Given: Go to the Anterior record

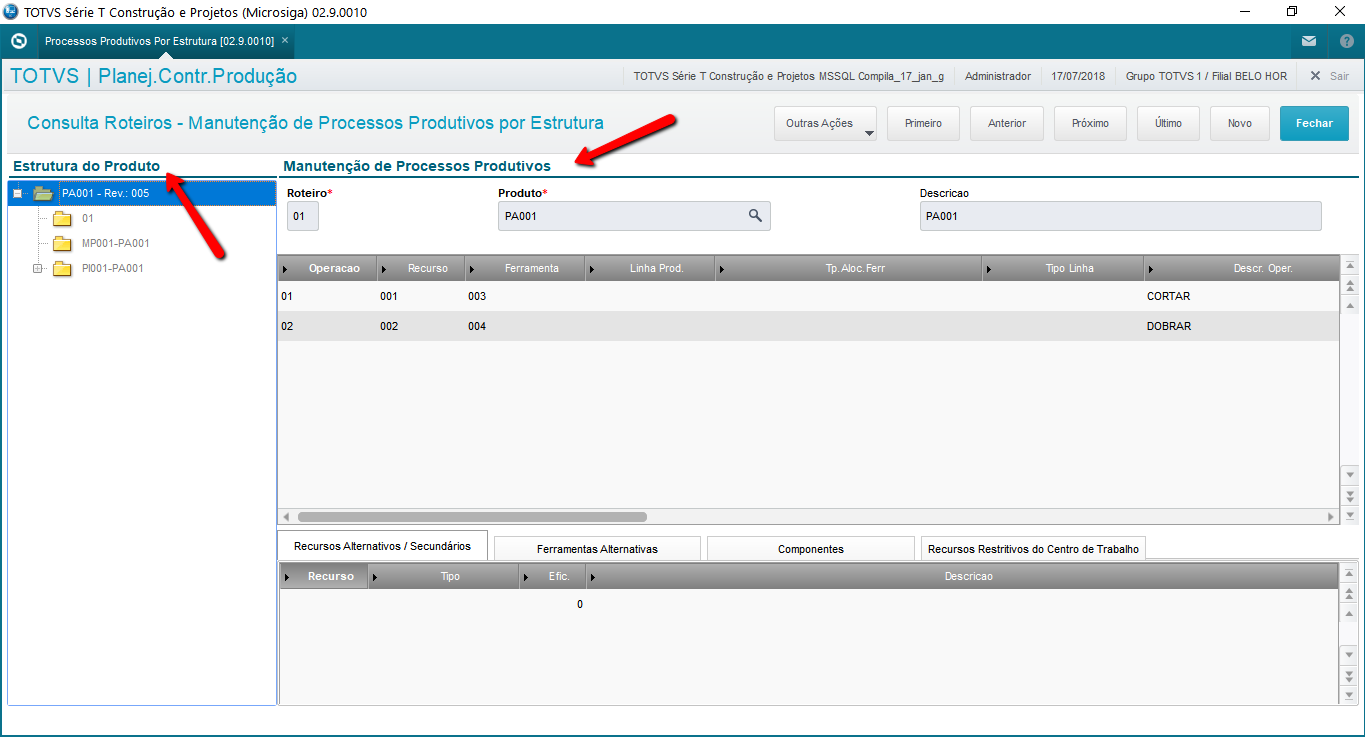Looking at the screenshot, I should [x=1007, y=123].
